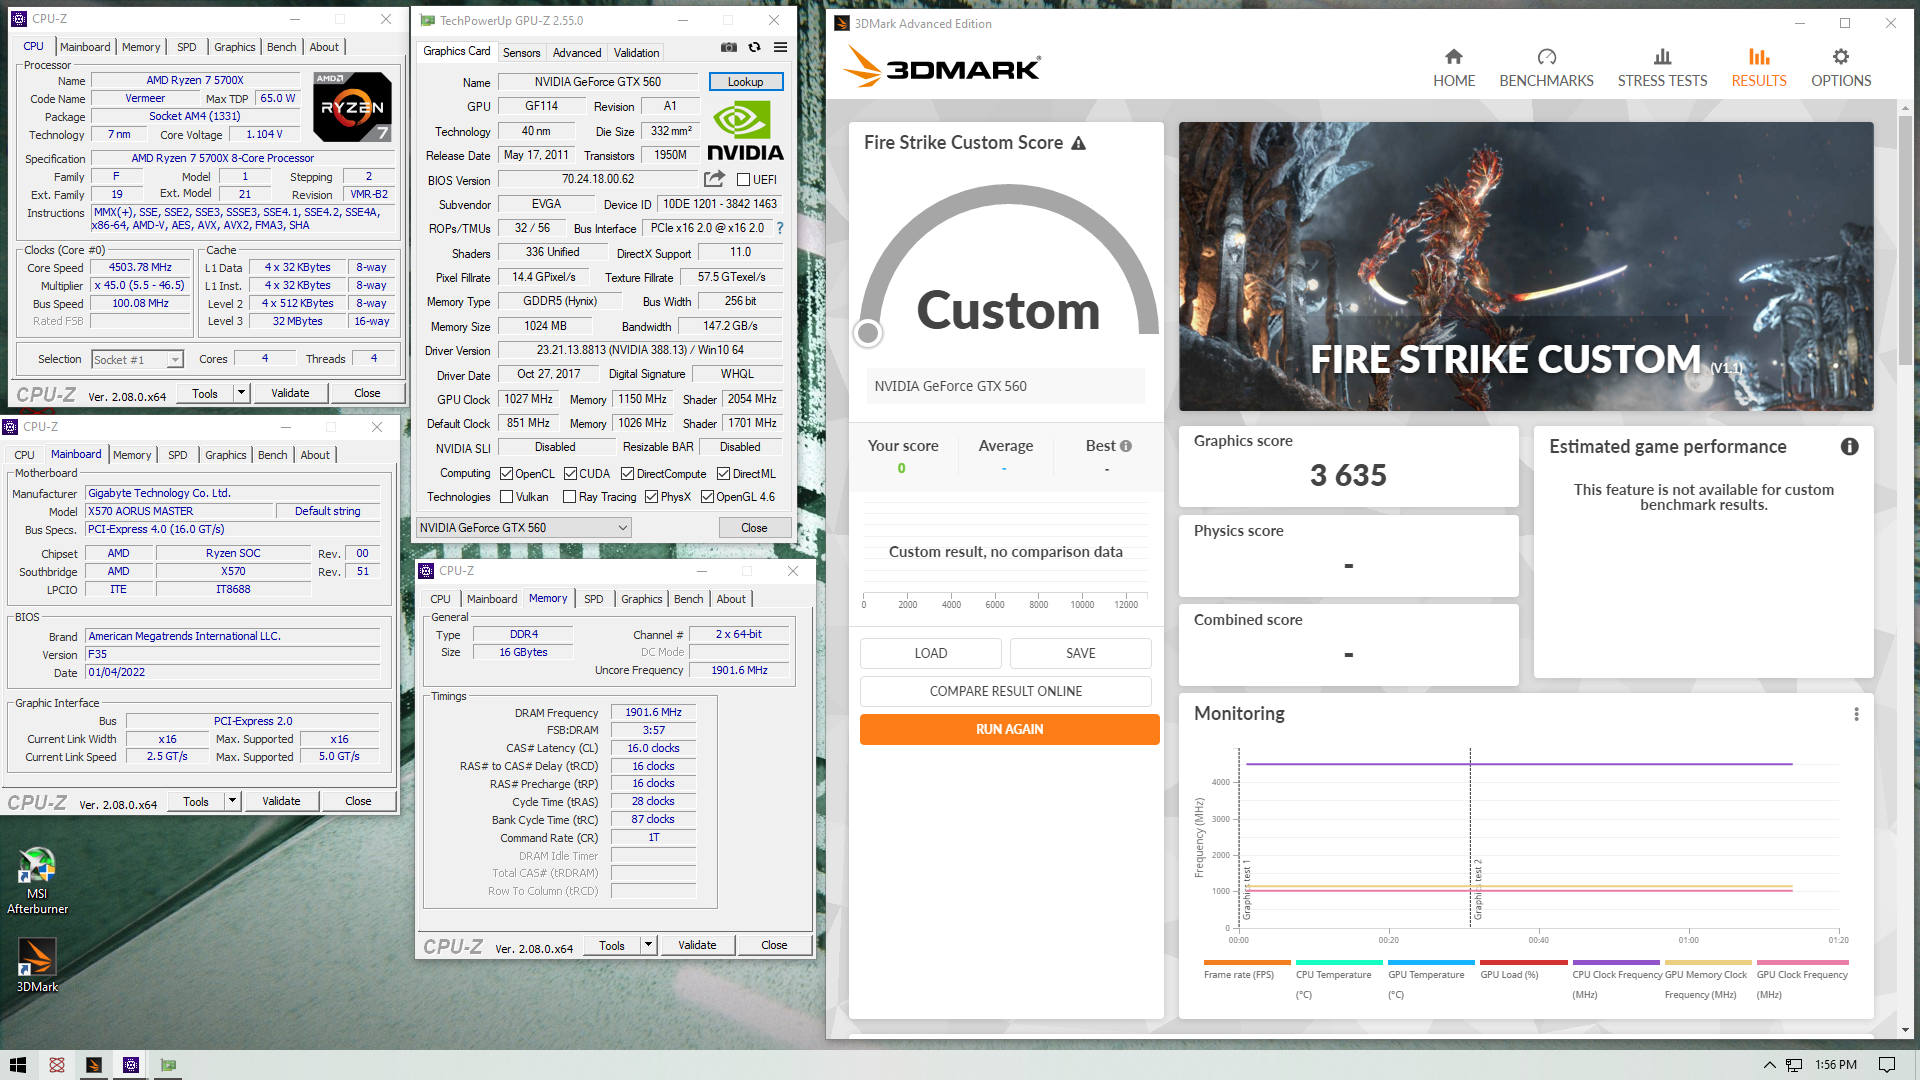1920x1080 pixels.
Task: Open SPD tab in CPU-Z Memory window
Action: pos(593,599)
